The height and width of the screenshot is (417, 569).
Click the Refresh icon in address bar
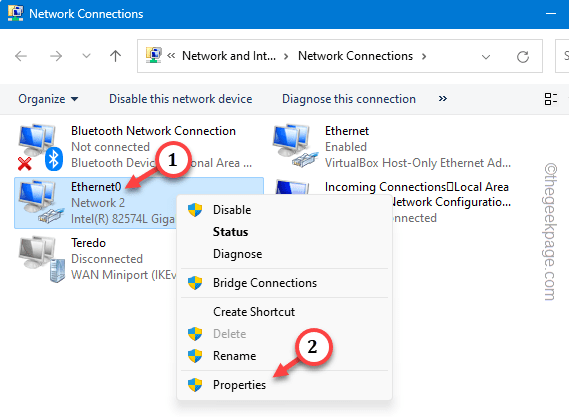[523, 57]
